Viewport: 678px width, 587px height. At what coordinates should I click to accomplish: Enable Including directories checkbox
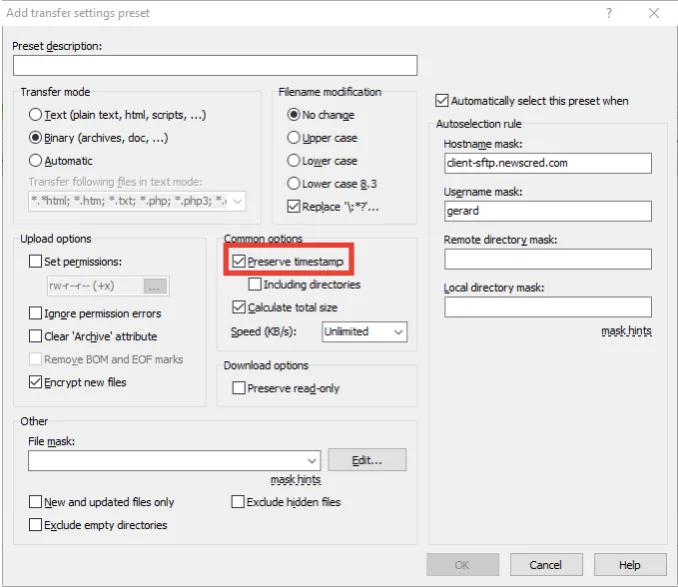point(255,284)
